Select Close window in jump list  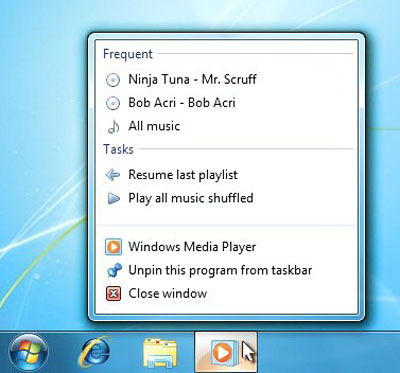pos(226,294)
